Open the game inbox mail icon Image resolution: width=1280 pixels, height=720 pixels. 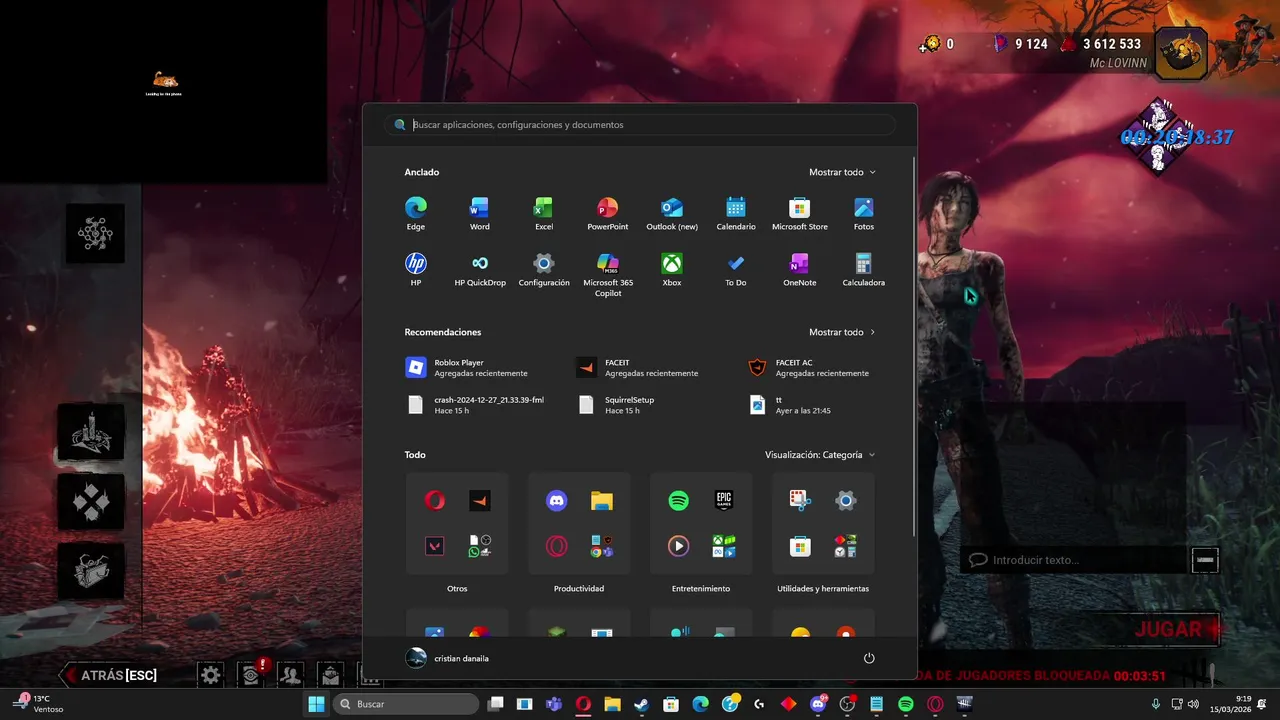pos(331,675)
